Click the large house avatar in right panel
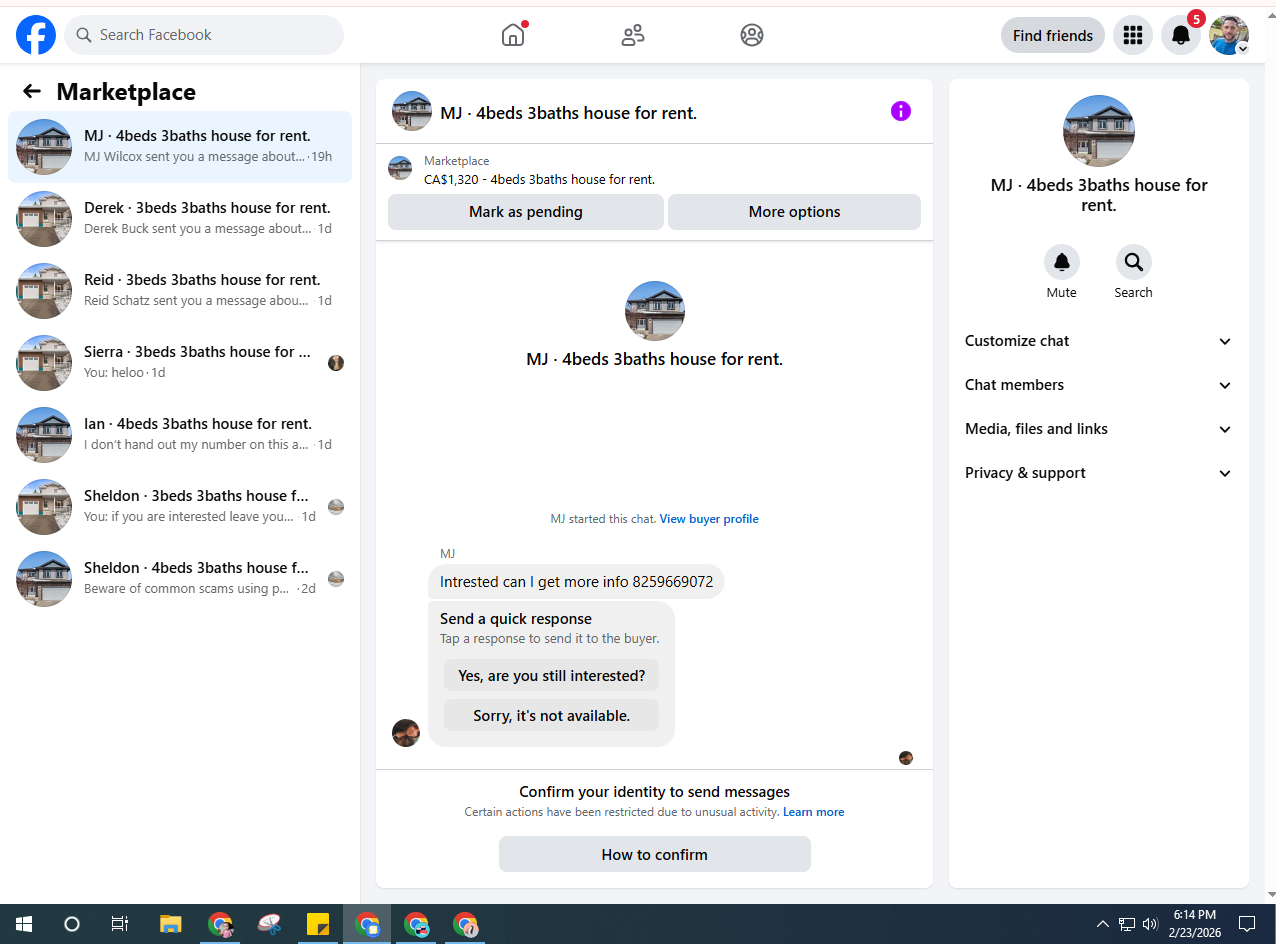1276x944 pixels. point(1099,131)
